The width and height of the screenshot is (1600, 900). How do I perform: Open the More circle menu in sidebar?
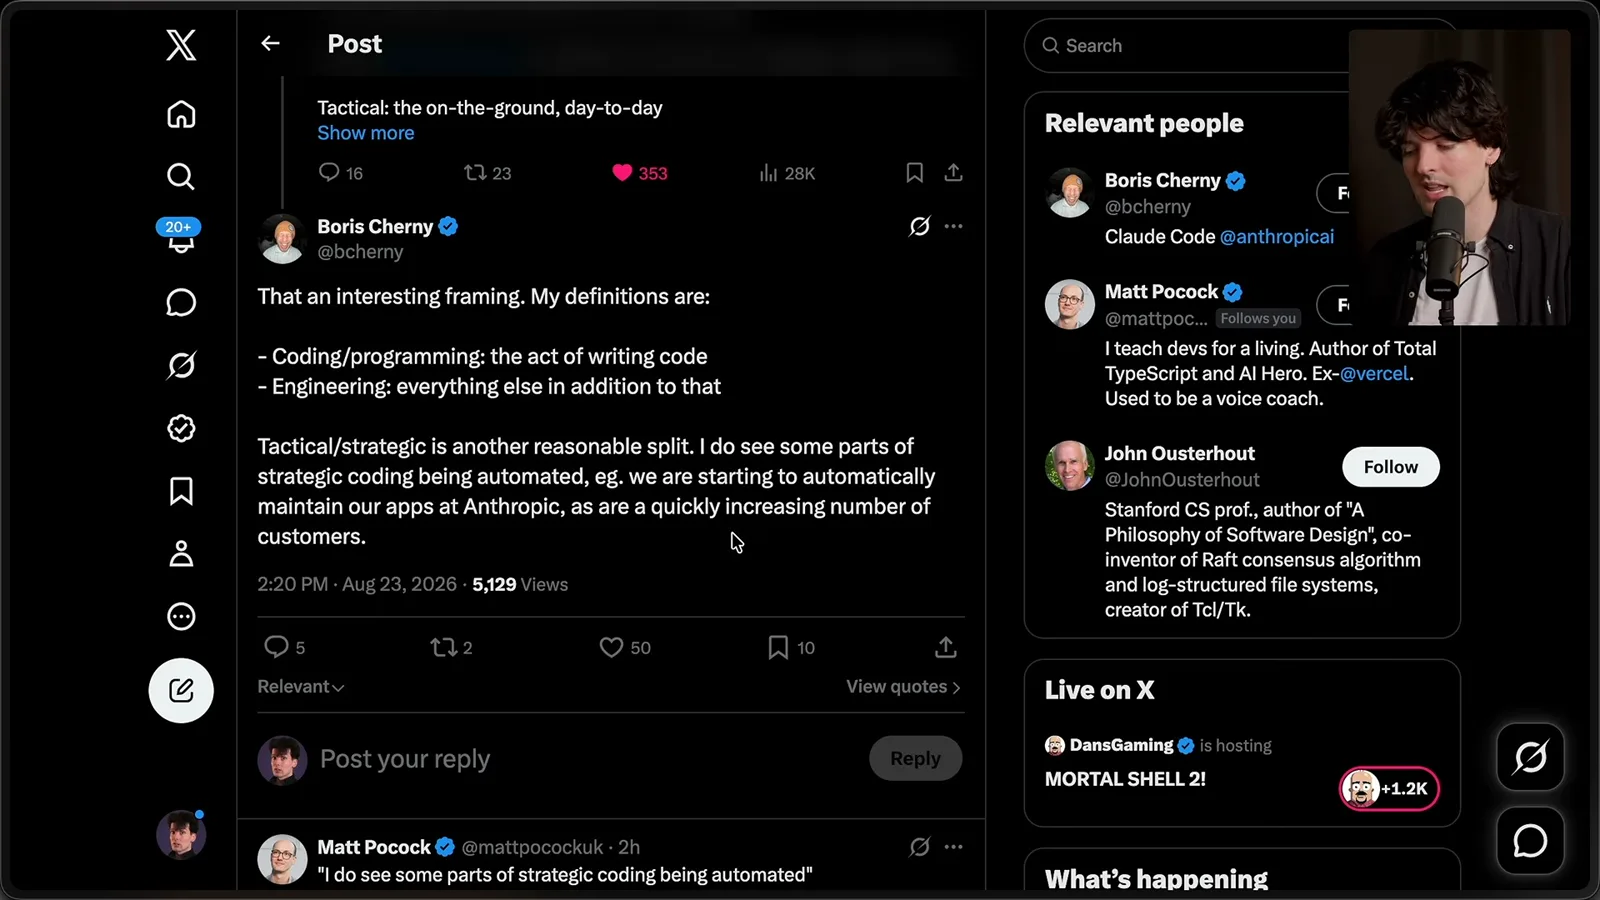[x=181, y=616]
